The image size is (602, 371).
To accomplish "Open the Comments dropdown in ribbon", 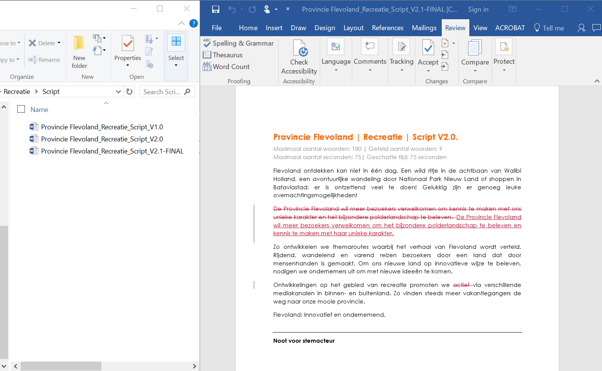I will [x=370, y=56].
